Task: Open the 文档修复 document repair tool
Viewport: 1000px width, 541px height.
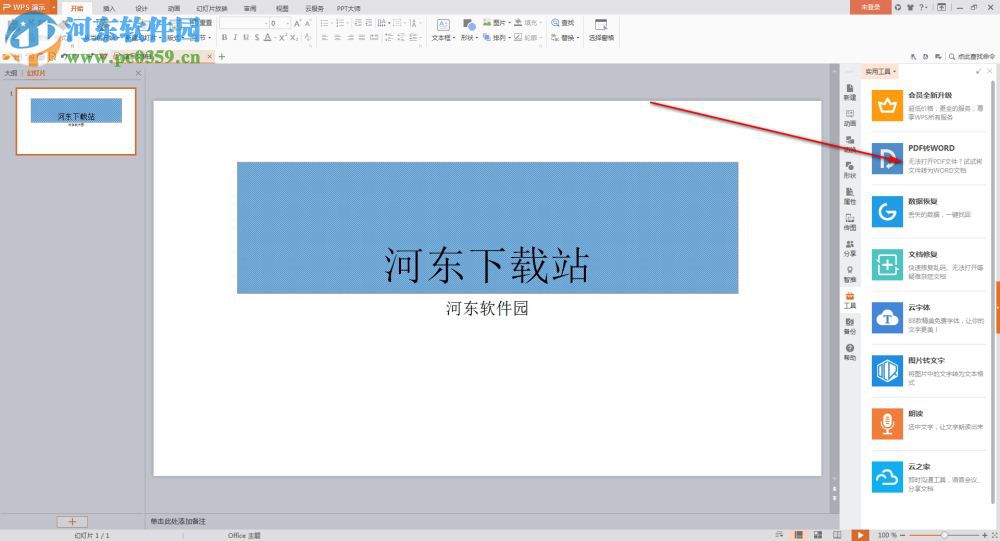Action: 929,265
